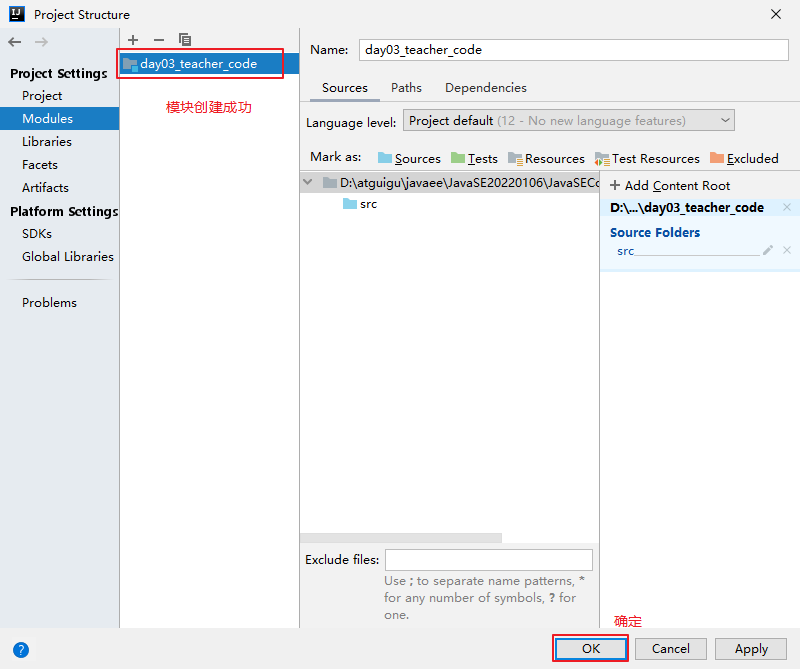Open the Language level dropdown
The image size is (800, 669).
point(568,121)
